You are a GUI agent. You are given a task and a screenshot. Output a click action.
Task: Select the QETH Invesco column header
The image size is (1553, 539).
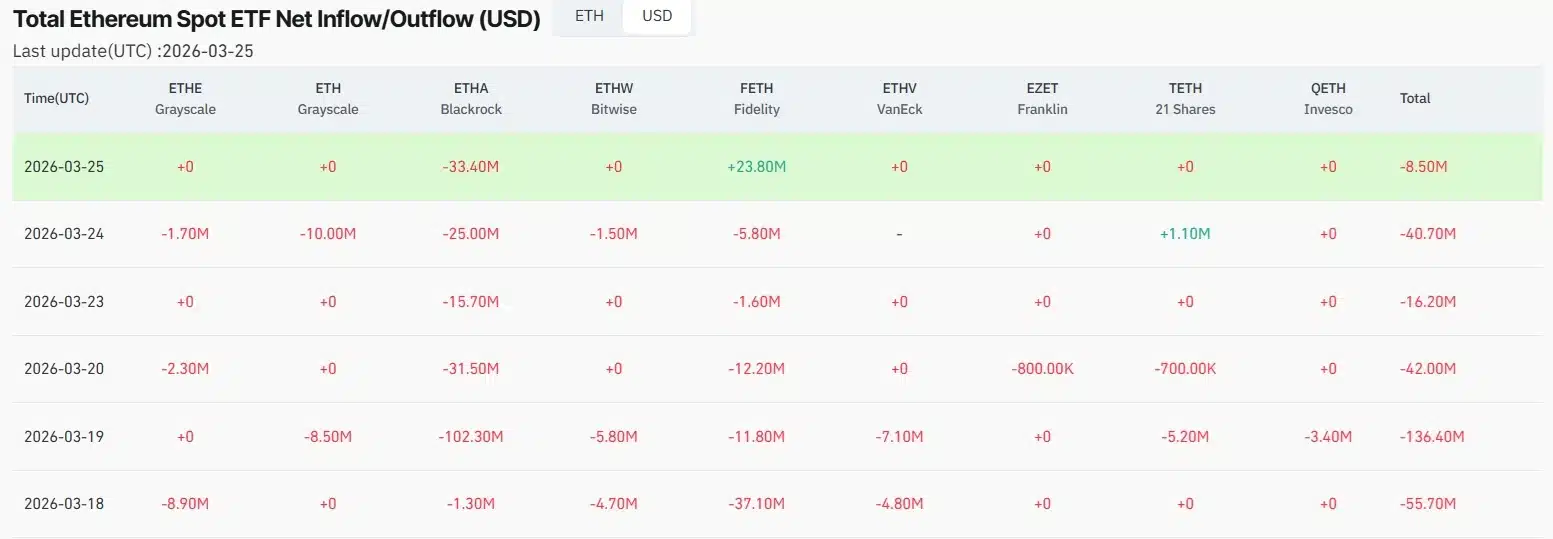(1327, 98)
